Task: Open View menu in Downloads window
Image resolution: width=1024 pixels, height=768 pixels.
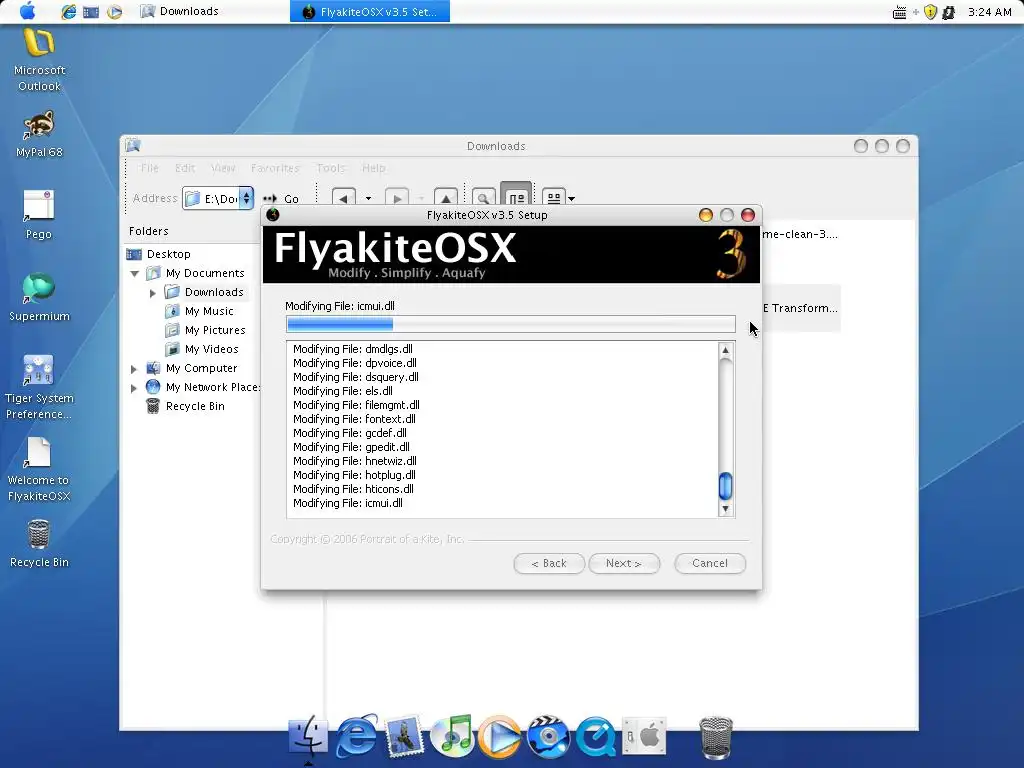Action: tap(223, 168)
